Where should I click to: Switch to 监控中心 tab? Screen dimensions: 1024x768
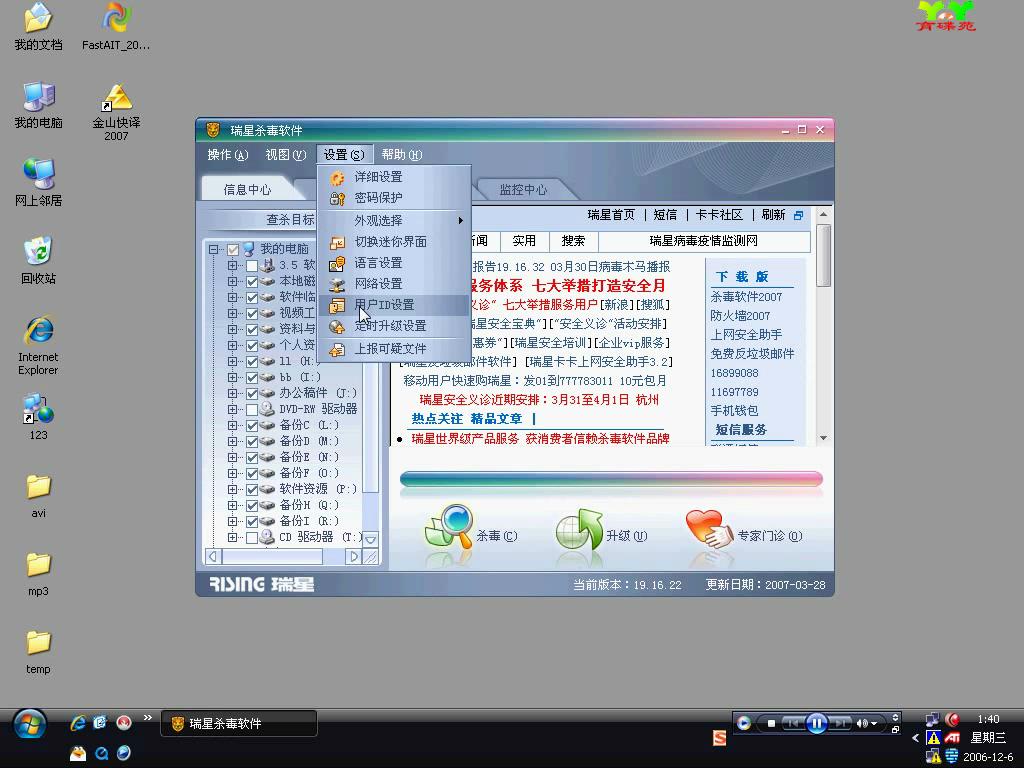523,189
